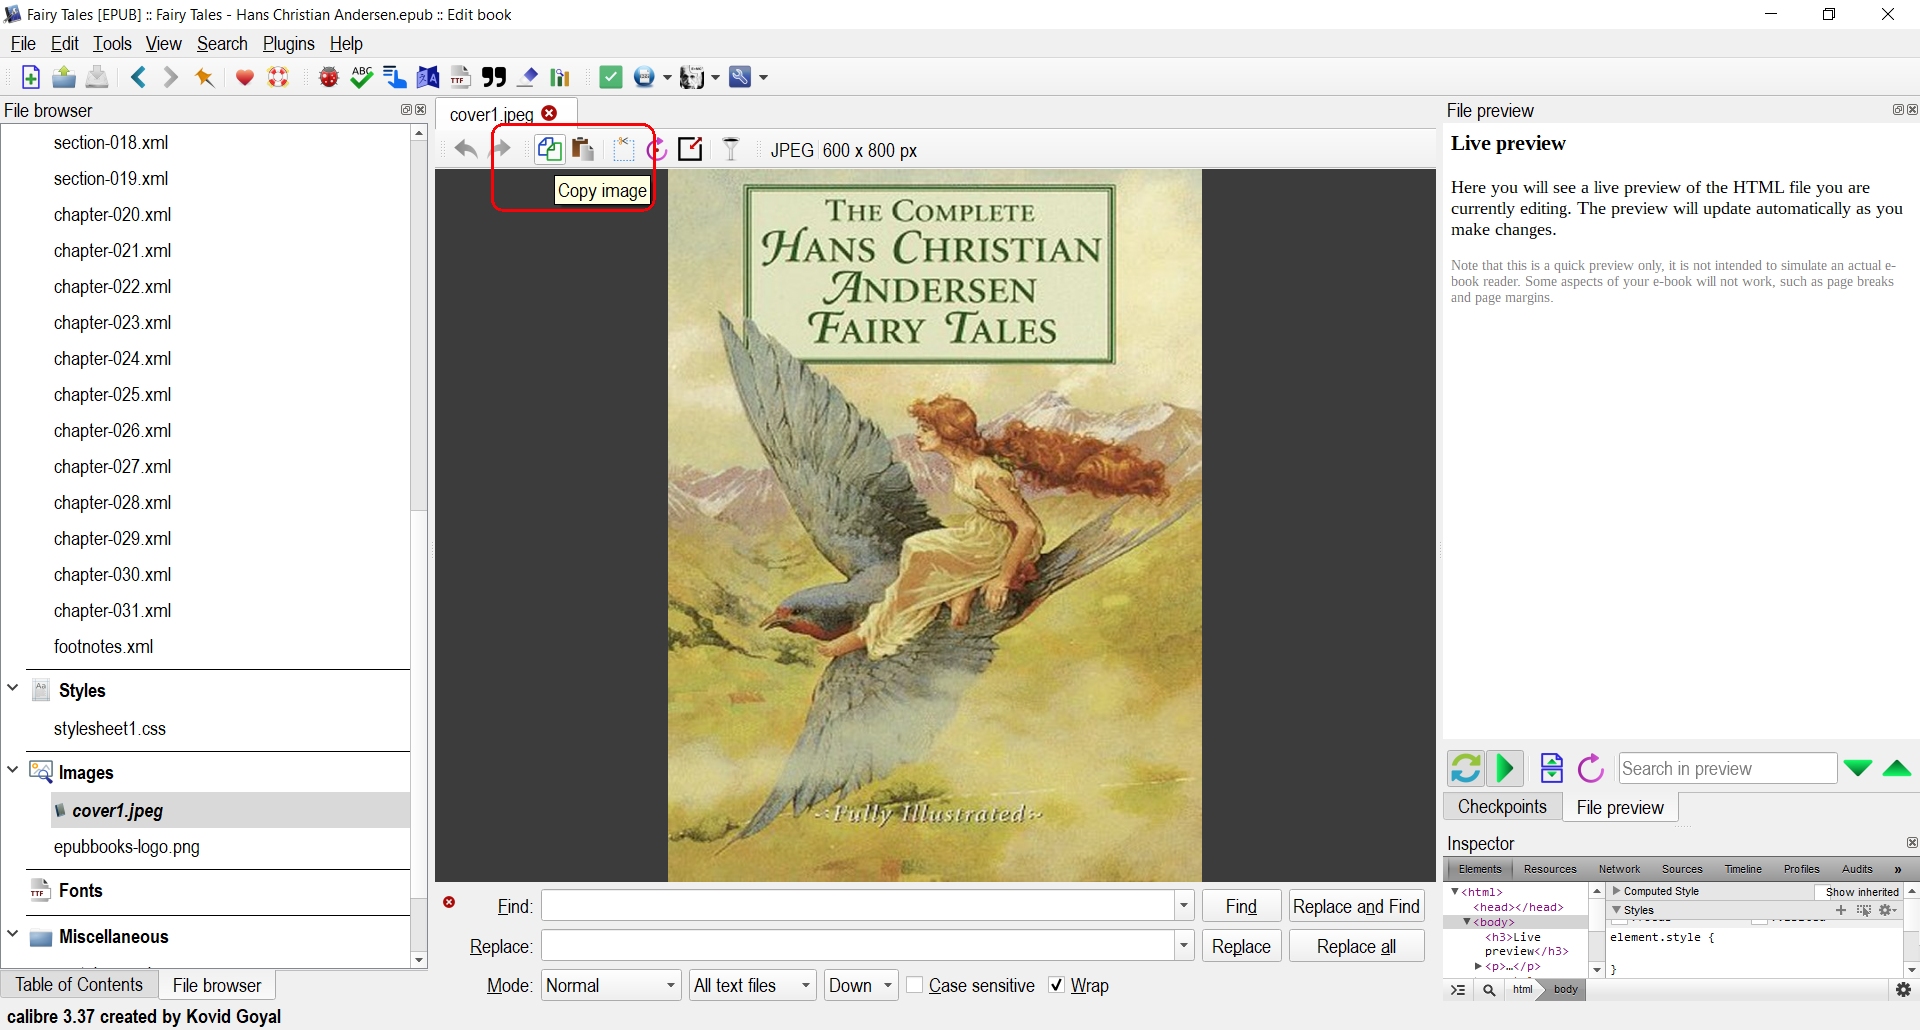Switch to the Checkpoints tab

[x=1501, y=807]
